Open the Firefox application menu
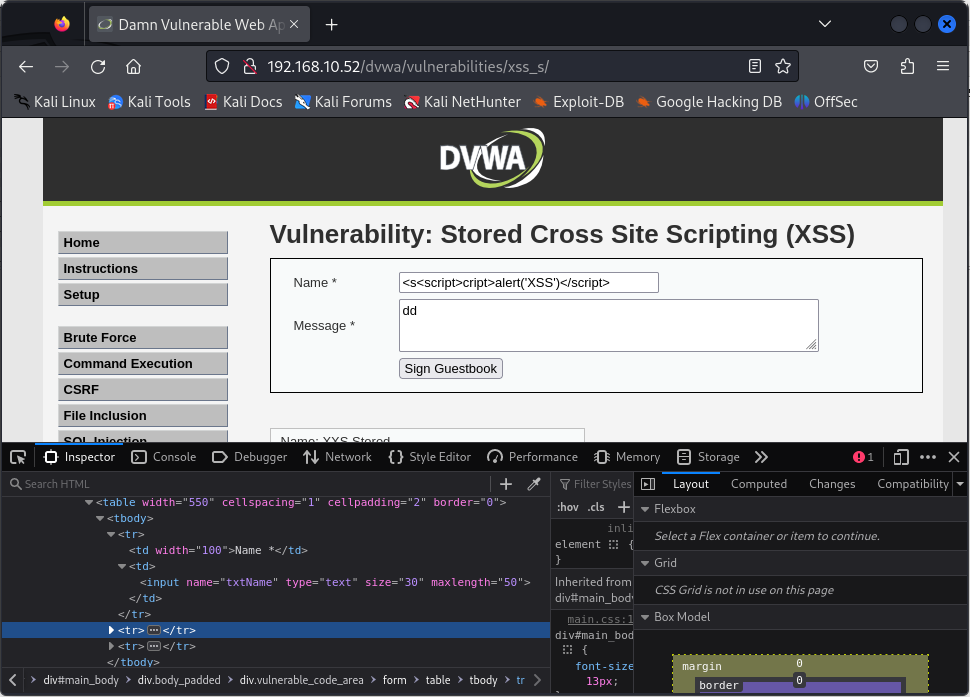This screenshot has width=970, height=697. pyautogui.click(x=943, y=66)
